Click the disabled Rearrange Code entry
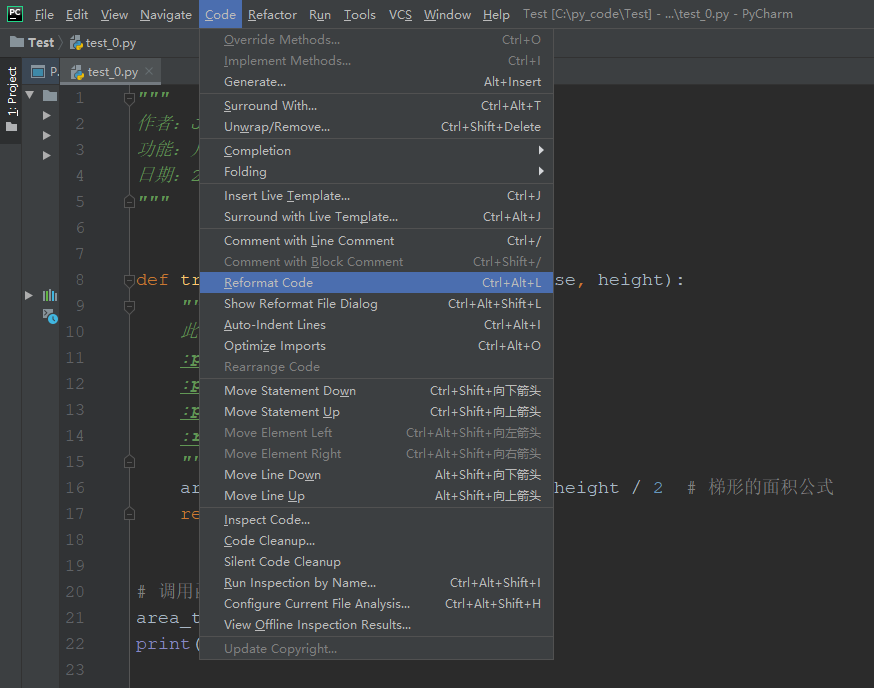The image size is (874, 688). pos(376,367)
